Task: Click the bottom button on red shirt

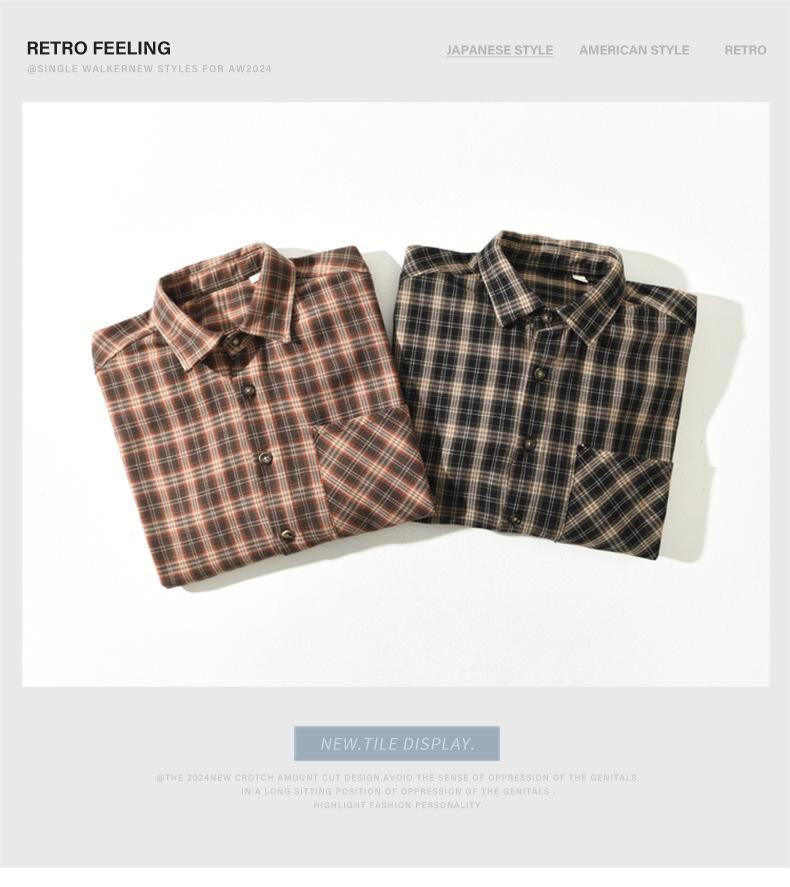Action: (x=287, y=535)
